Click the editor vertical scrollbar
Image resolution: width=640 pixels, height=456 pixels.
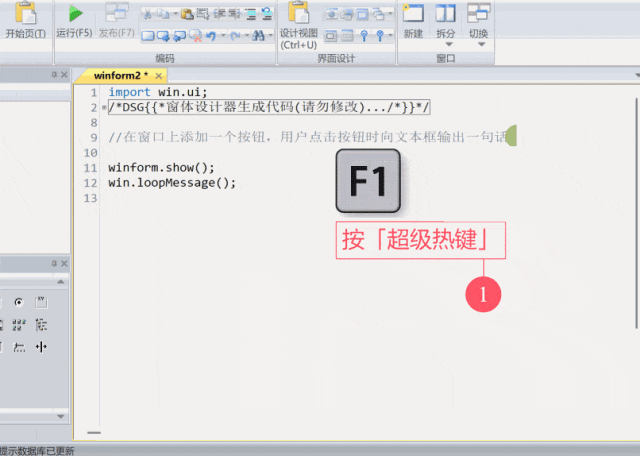(x=637, y=212)
